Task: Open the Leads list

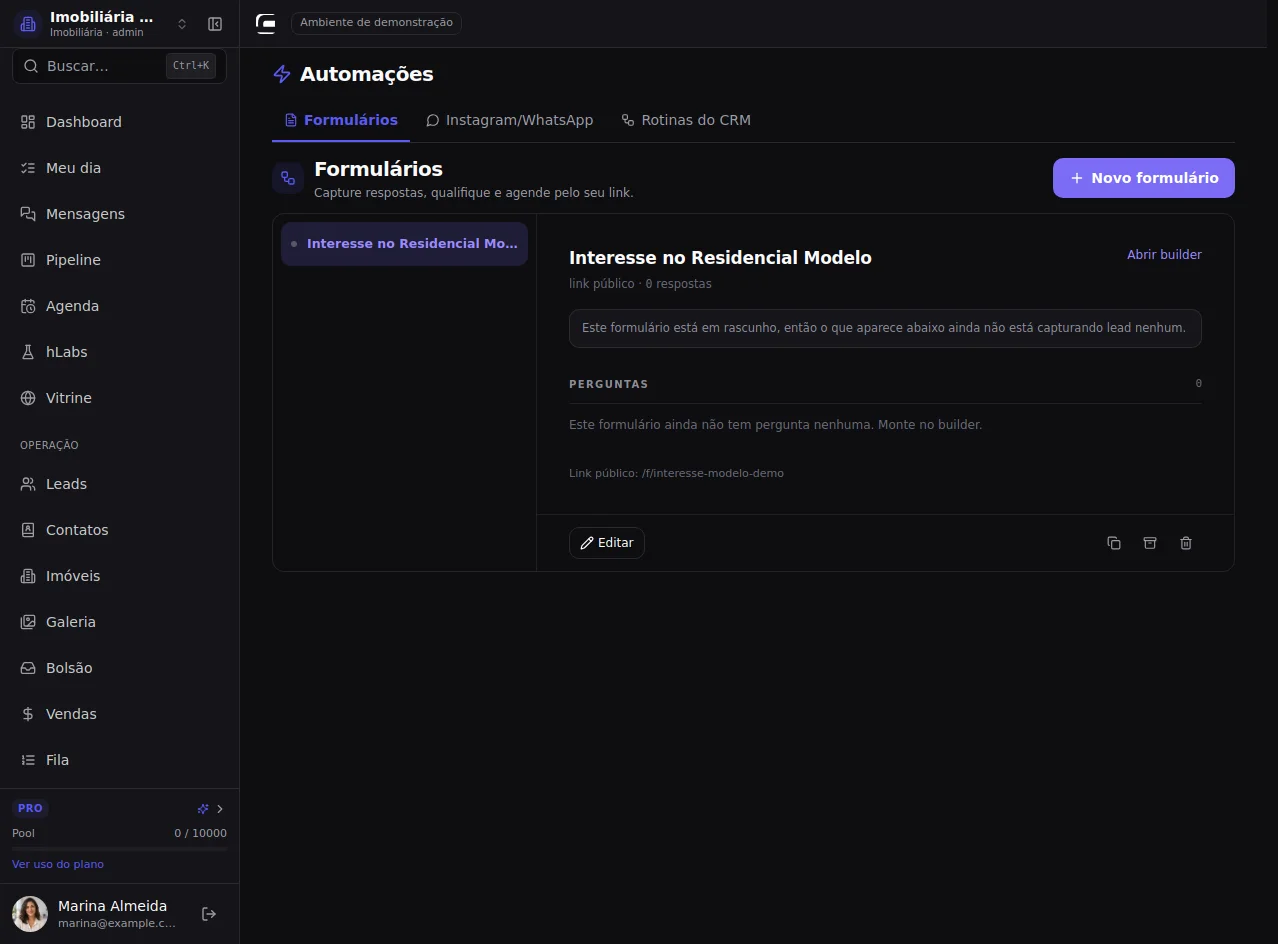Action: click(x=120, y=484)
